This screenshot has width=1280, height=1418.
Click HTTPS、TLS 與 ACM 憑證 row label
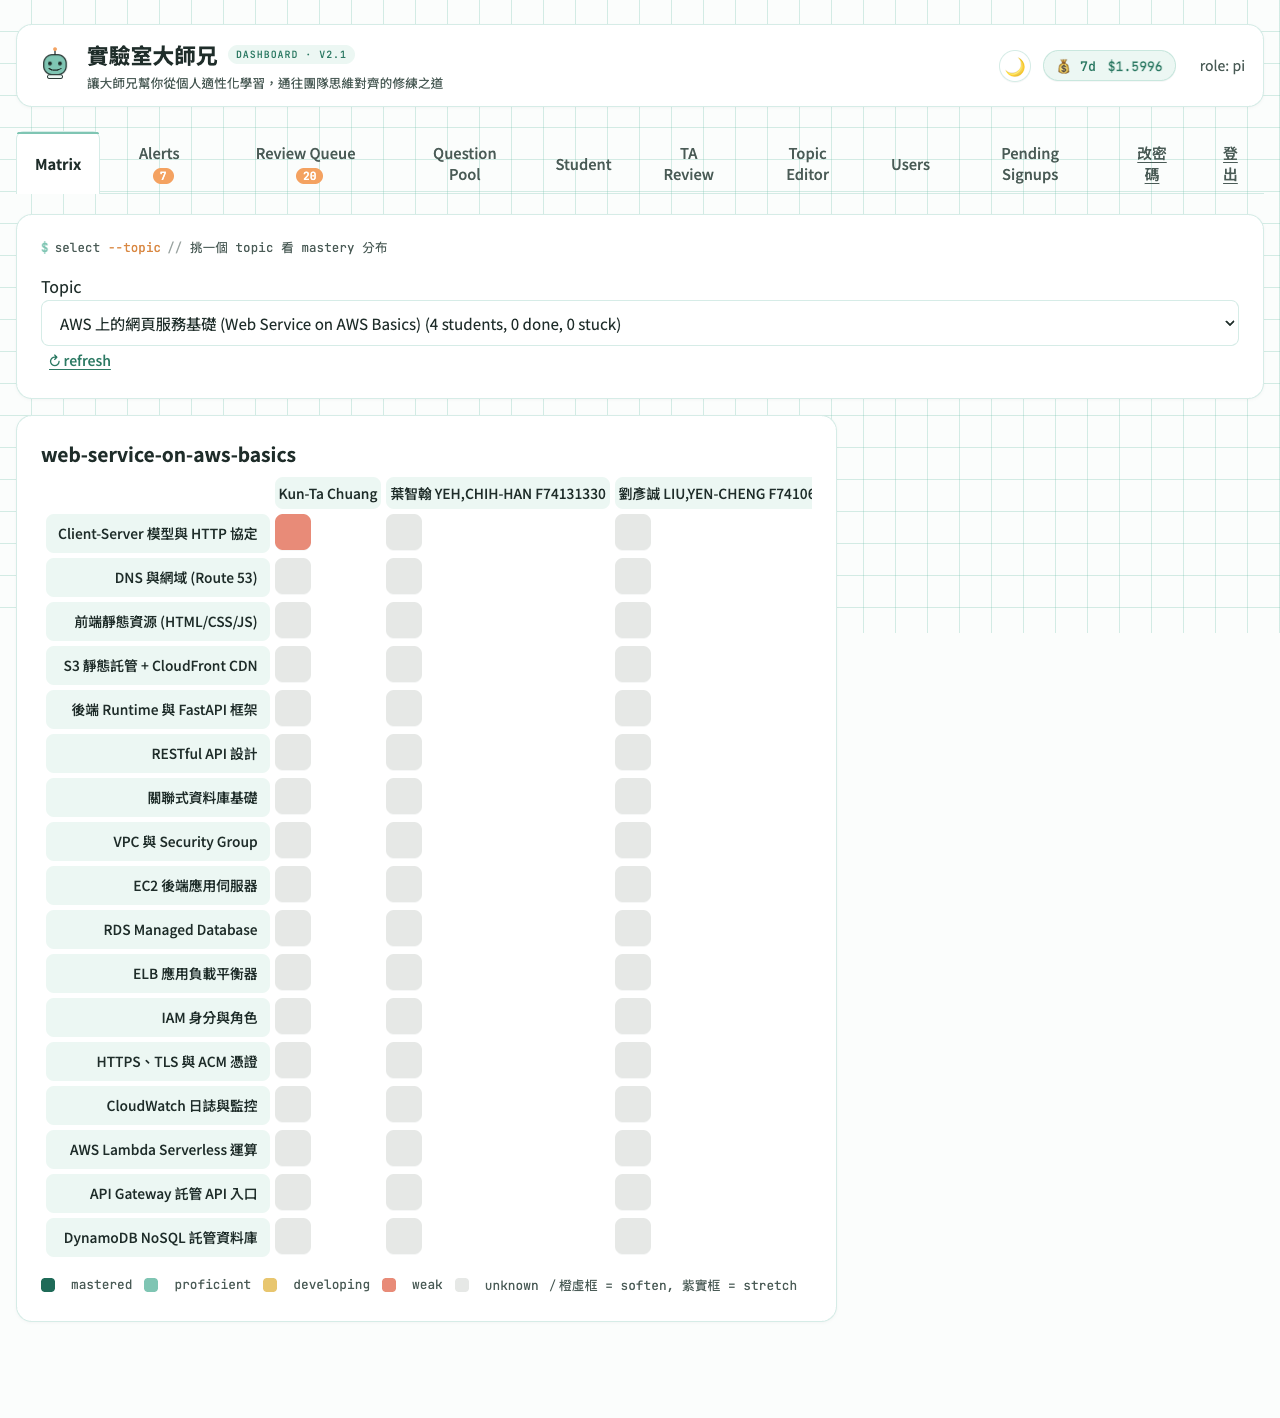click(158, 1062)
